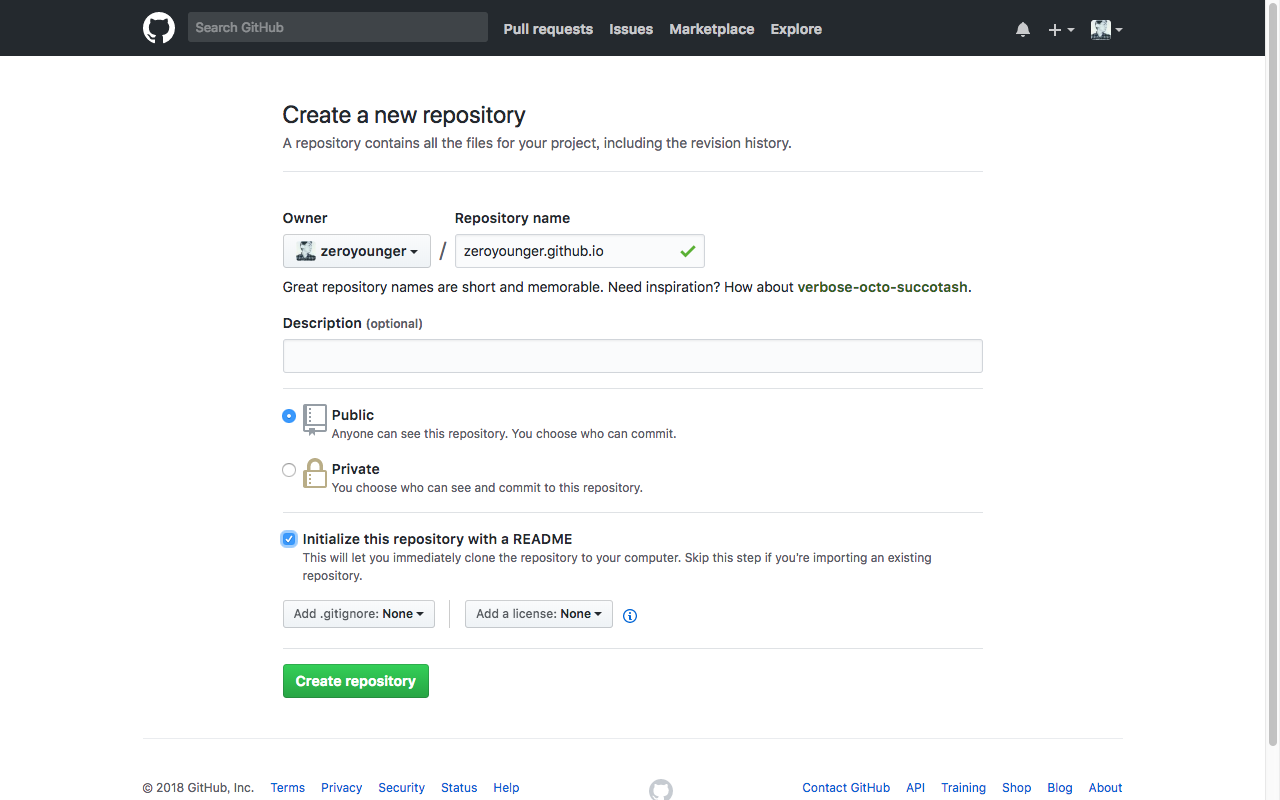Click the green checkmark beside repository name

[x=688, y=251]
